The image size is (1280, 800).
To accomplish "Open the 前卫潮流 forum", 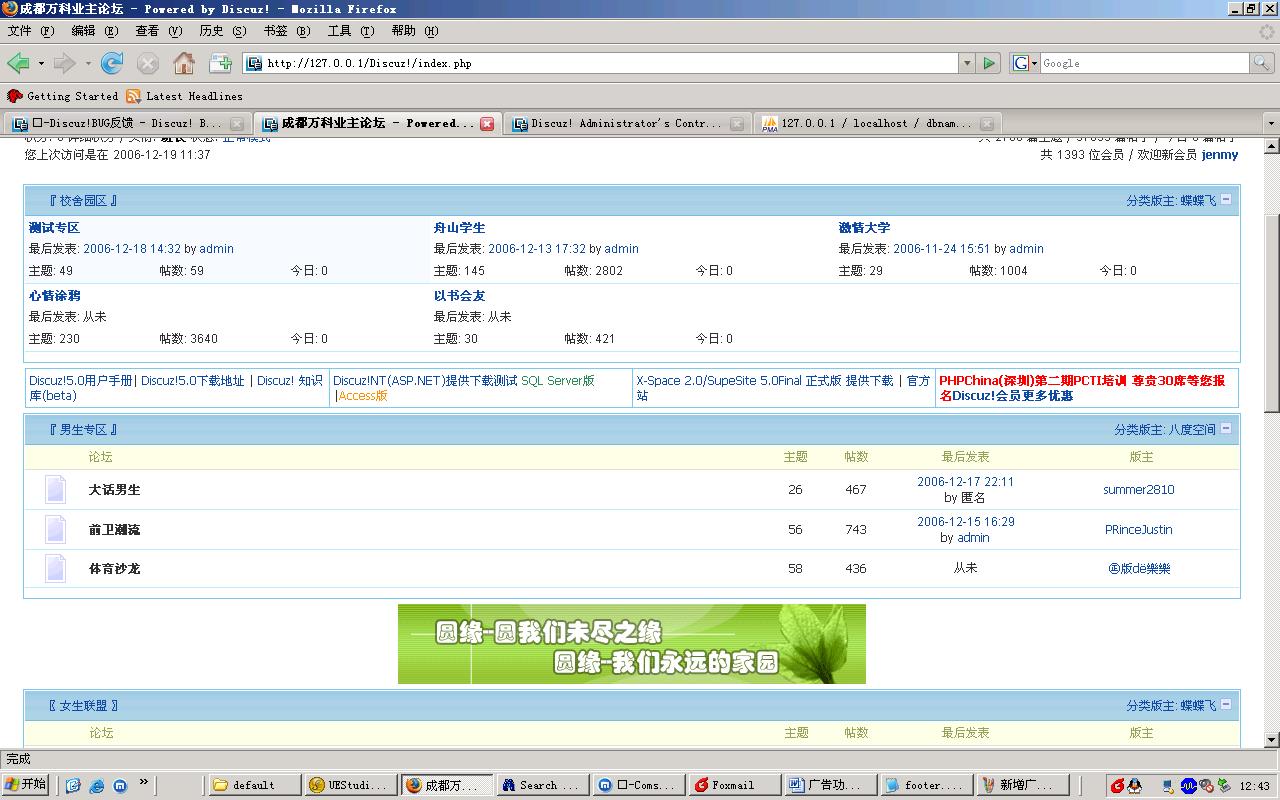I will point(114,530).
